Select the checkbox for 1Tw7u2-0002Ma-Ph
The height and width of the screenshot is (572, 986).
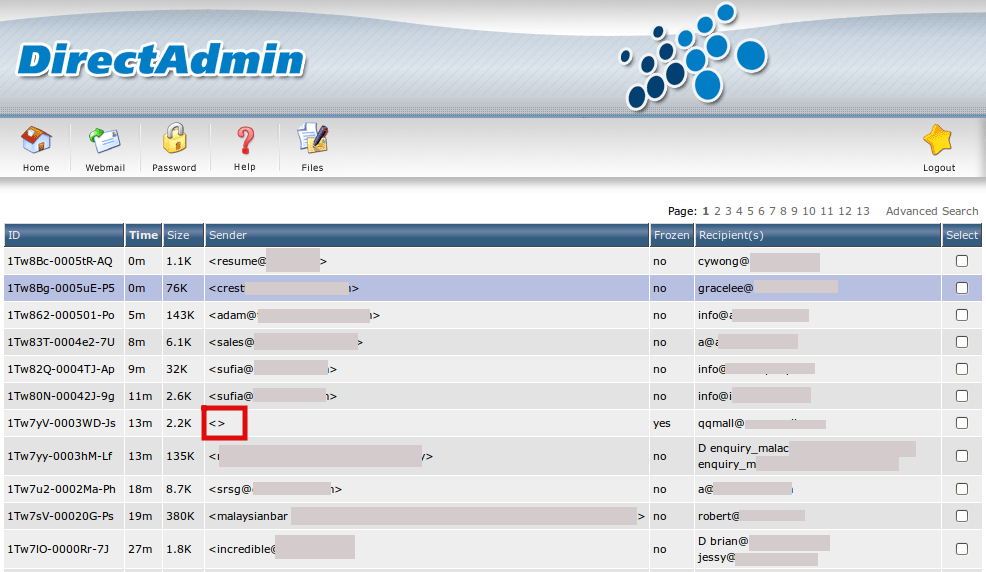[x=961, y=489]
